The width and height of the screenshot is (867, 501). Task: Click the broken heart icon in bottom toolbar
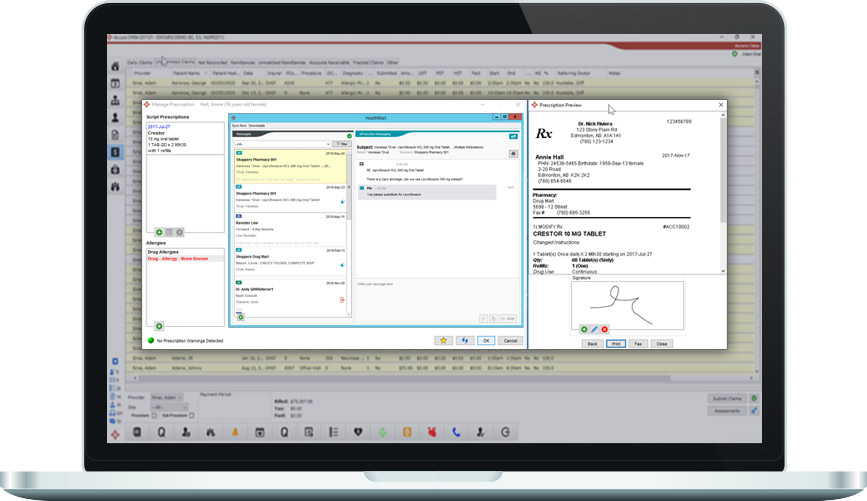coord(358,432)
